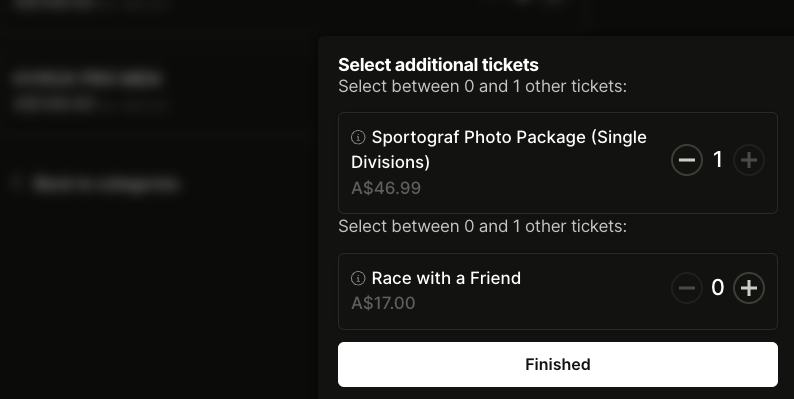794x399 pixels.
Task: Click blurred ticket title in the background
Action: (87, 78)
